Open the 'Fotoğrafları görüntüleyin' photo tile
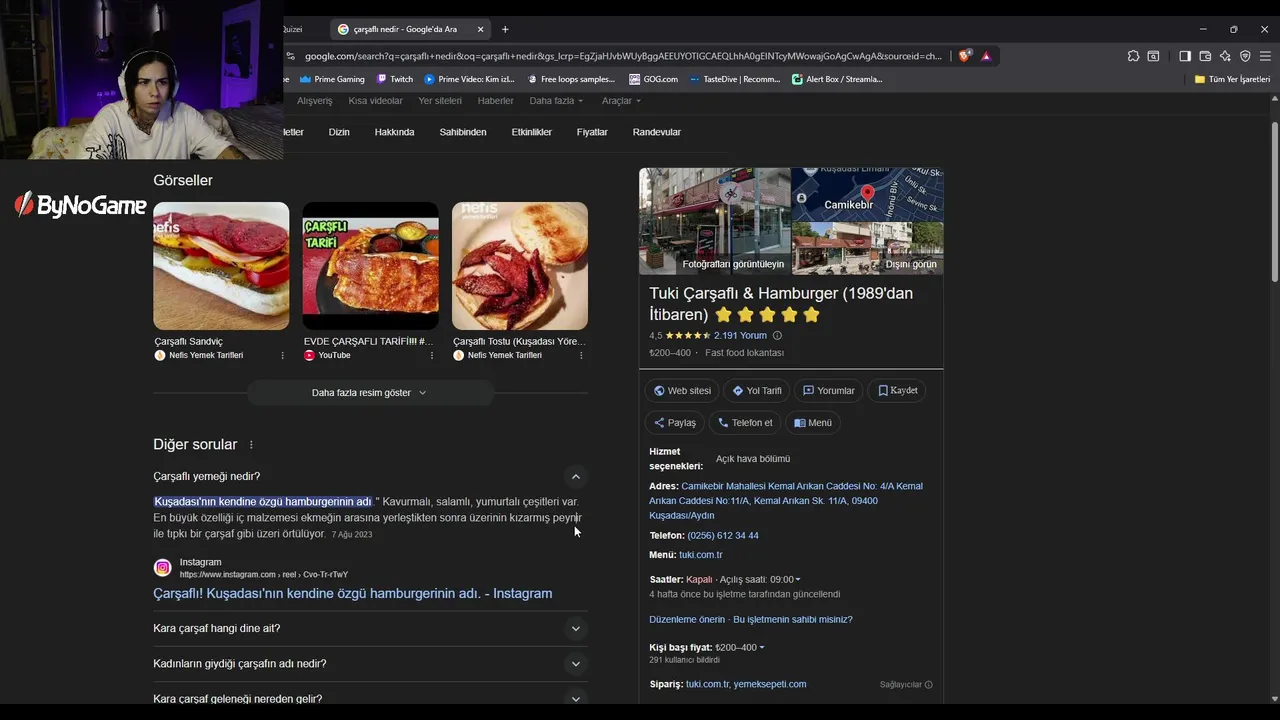This screenshot has width=1280, height=720. tap(715, 221)
